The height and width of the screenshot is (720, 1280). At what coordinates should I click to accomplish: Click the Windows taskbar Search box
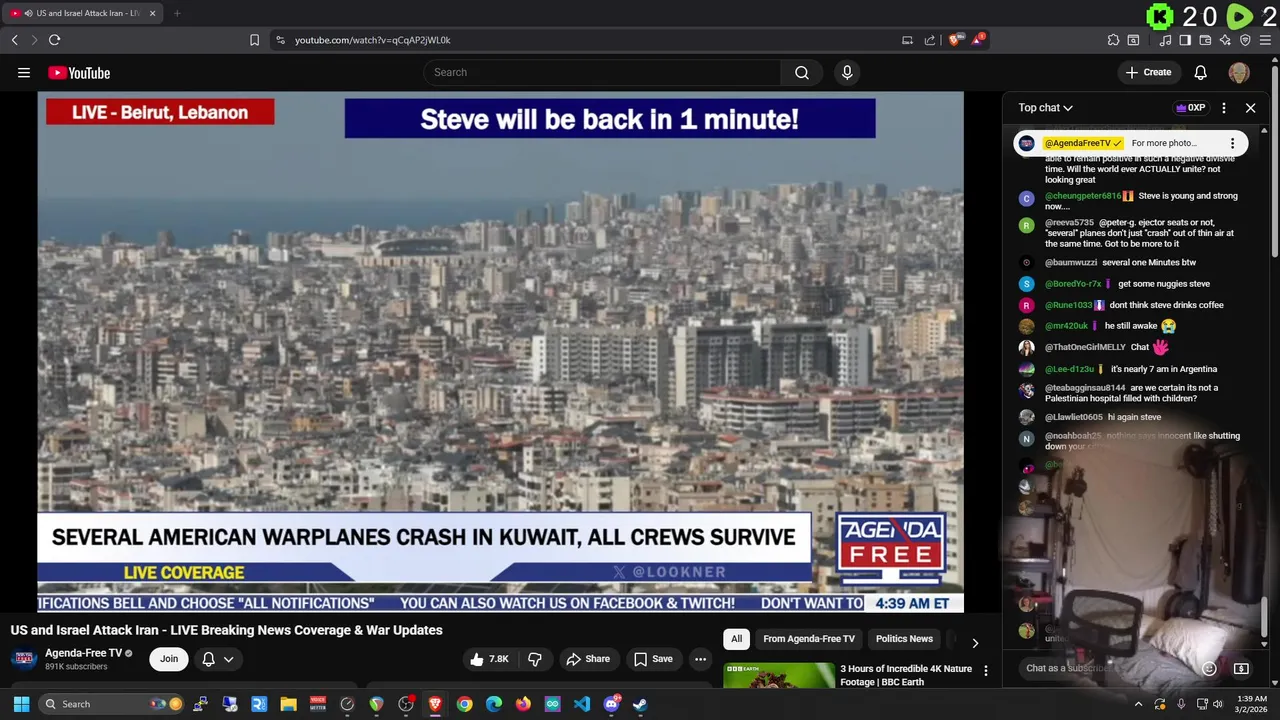pyautogui.click(x=113, y=704)
